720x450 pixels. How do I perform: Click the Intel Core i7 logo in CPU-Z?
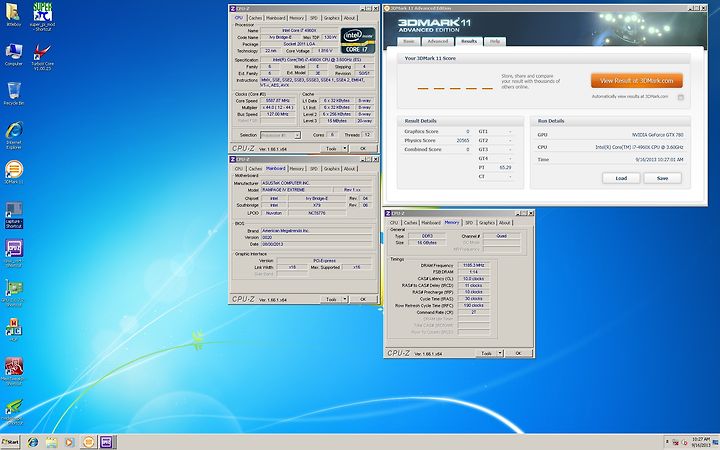pos(358,40)
